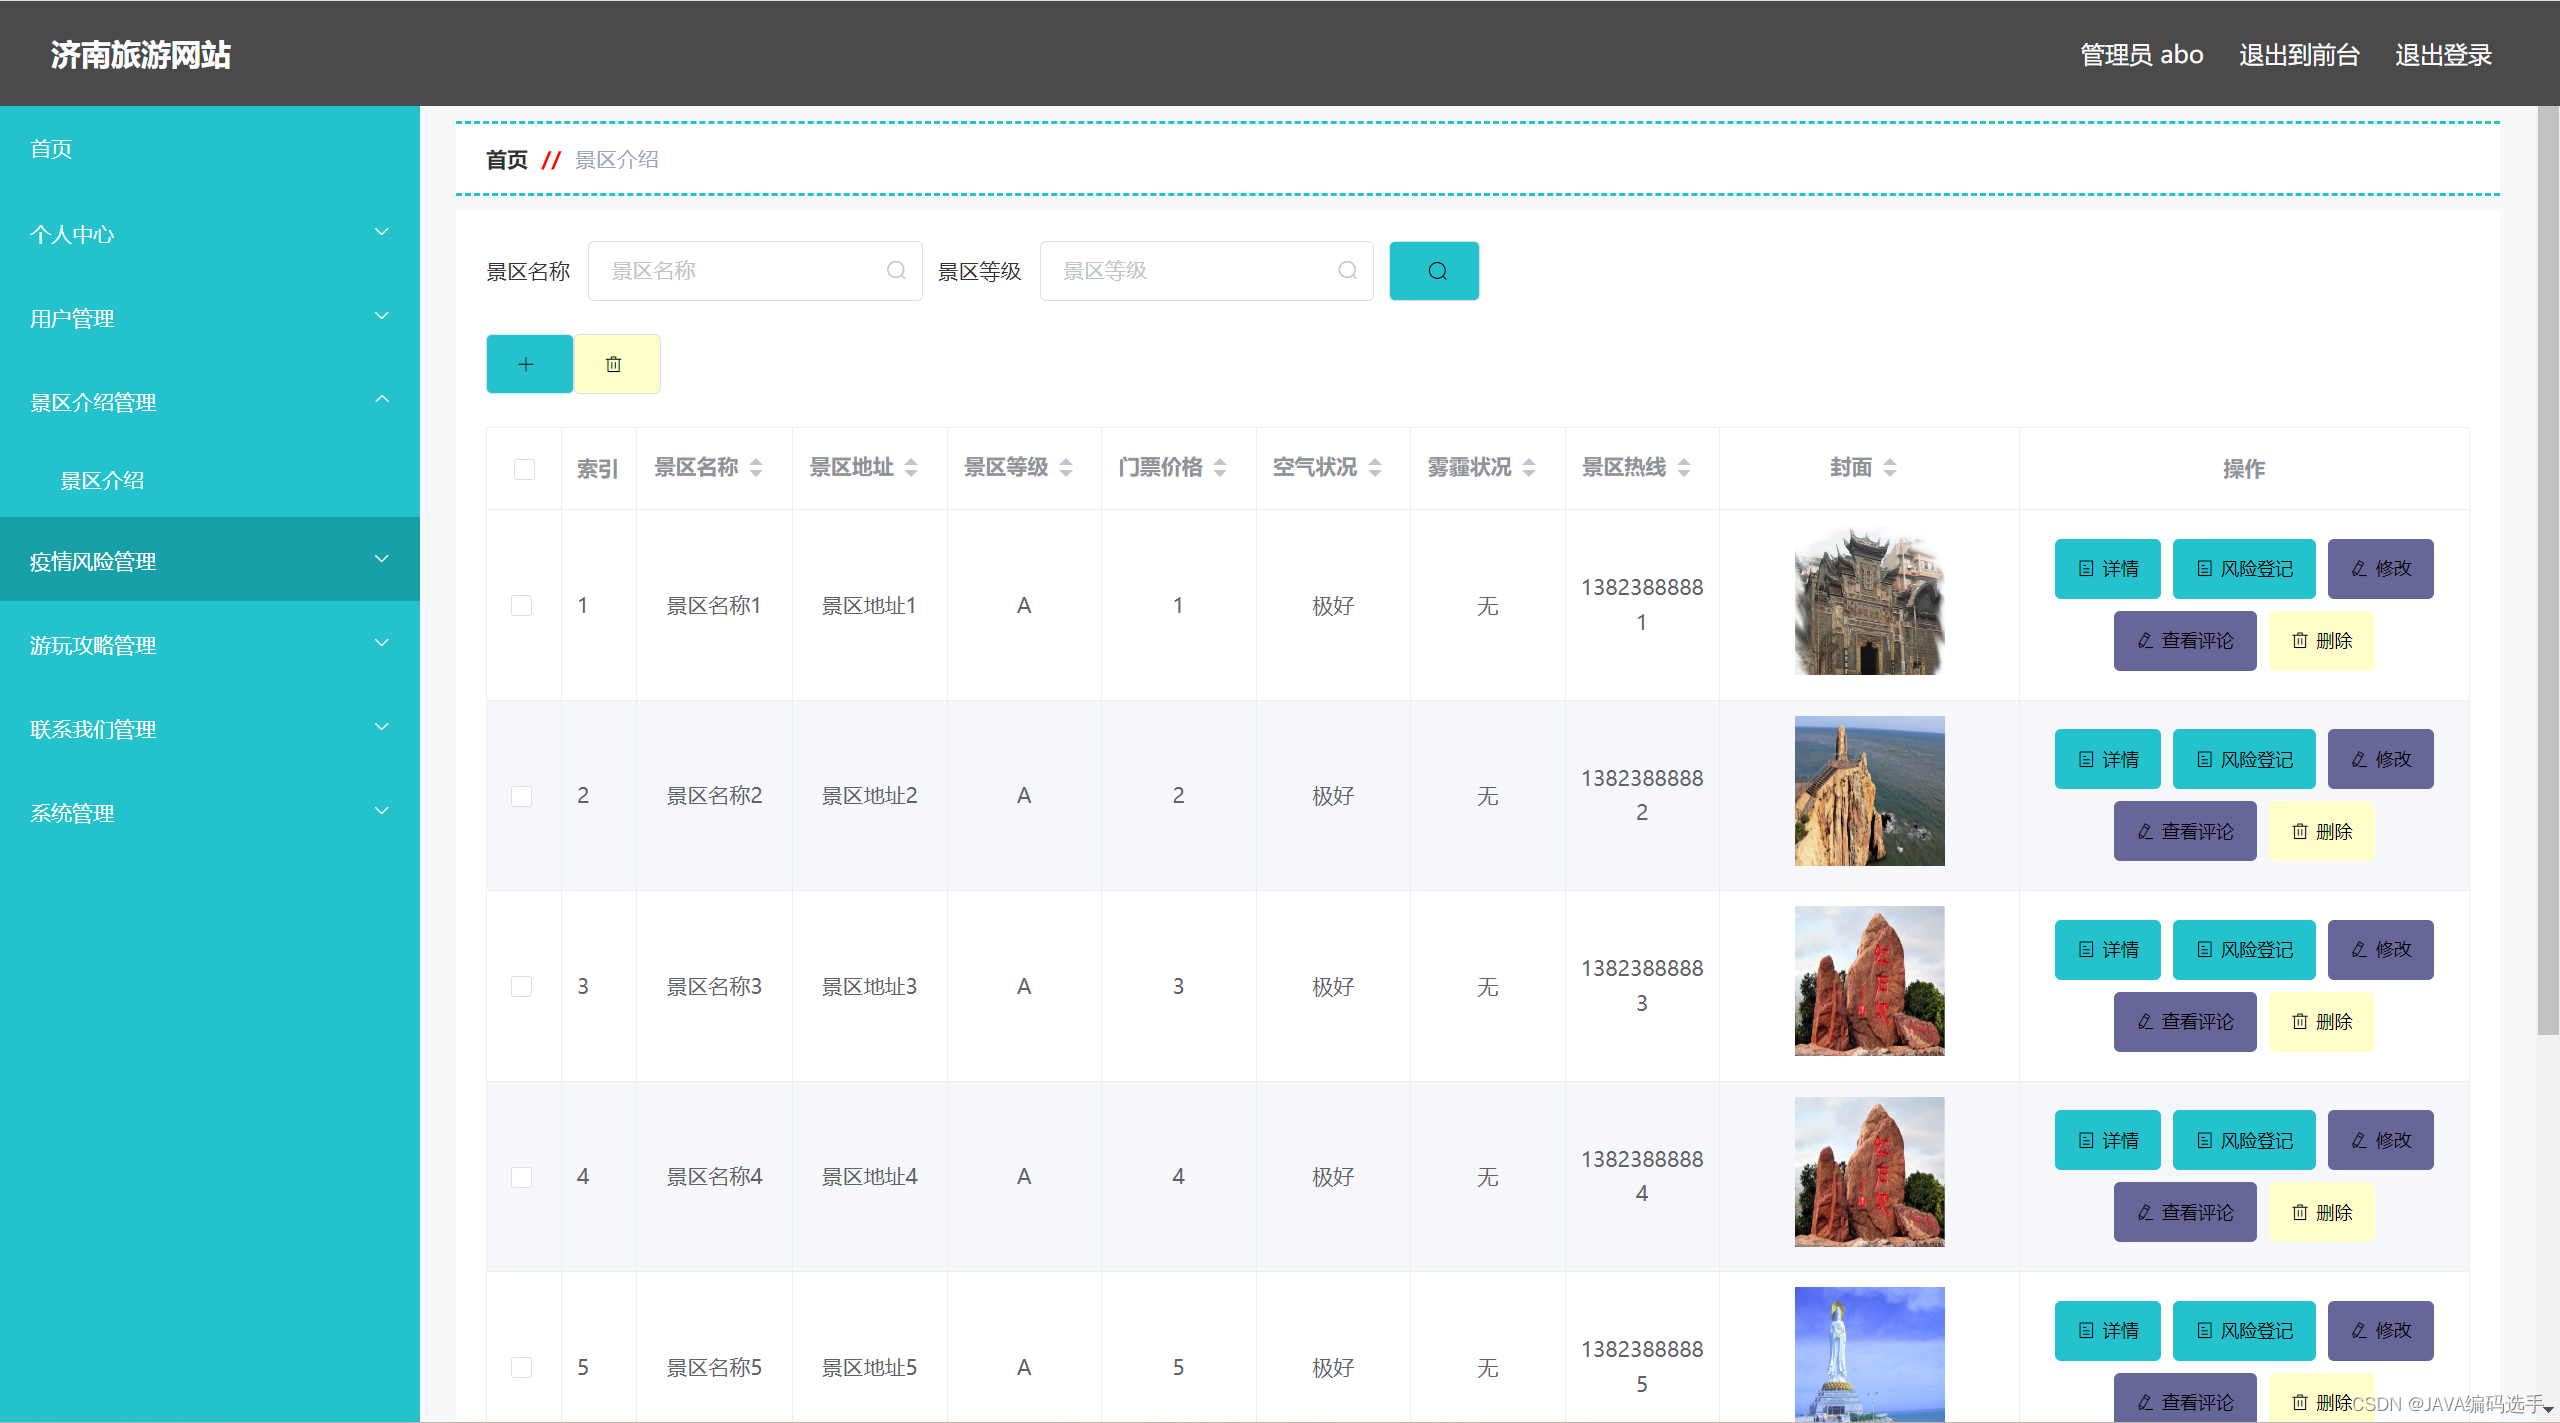Sort table by 景区地址 column arrows
Image resolution: width=2560 pixels, height=1423 pixels.
[x=911, y=468]
